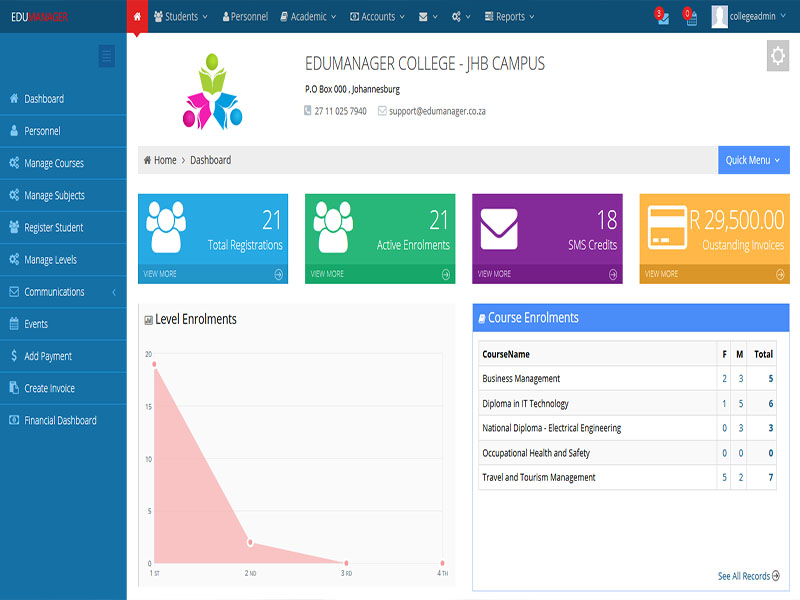
Task: Select National Diploma - Electrical Engineering row
Action: pos(627,428)
